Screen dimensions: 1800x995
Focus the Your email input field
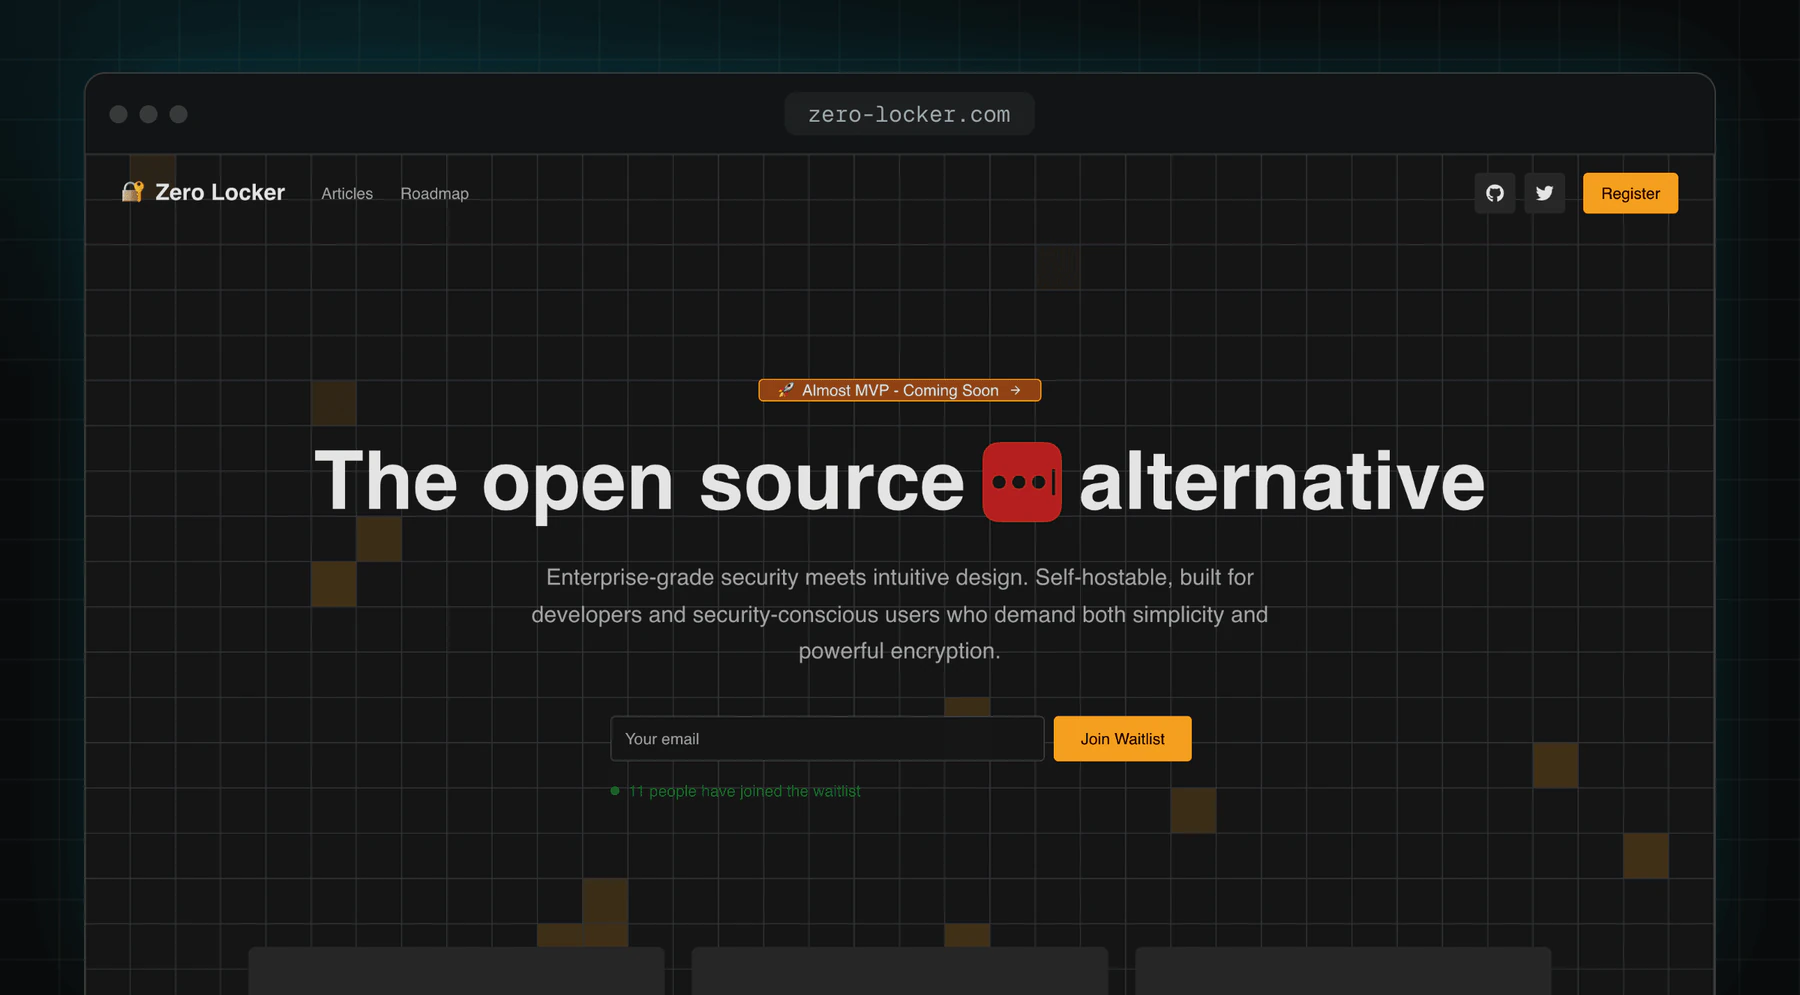point(827,739)
